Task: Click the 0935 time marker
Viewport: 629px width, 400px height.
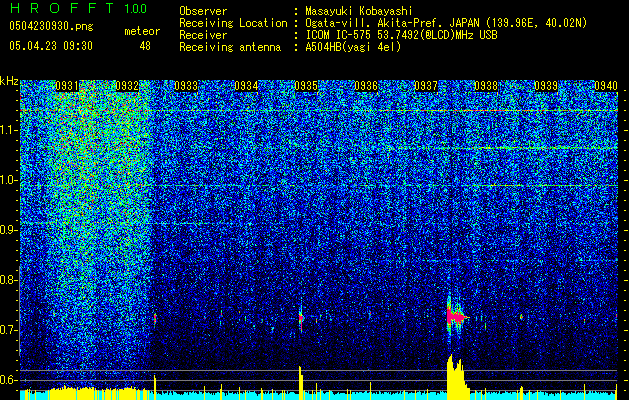Action: coord(306,86)
